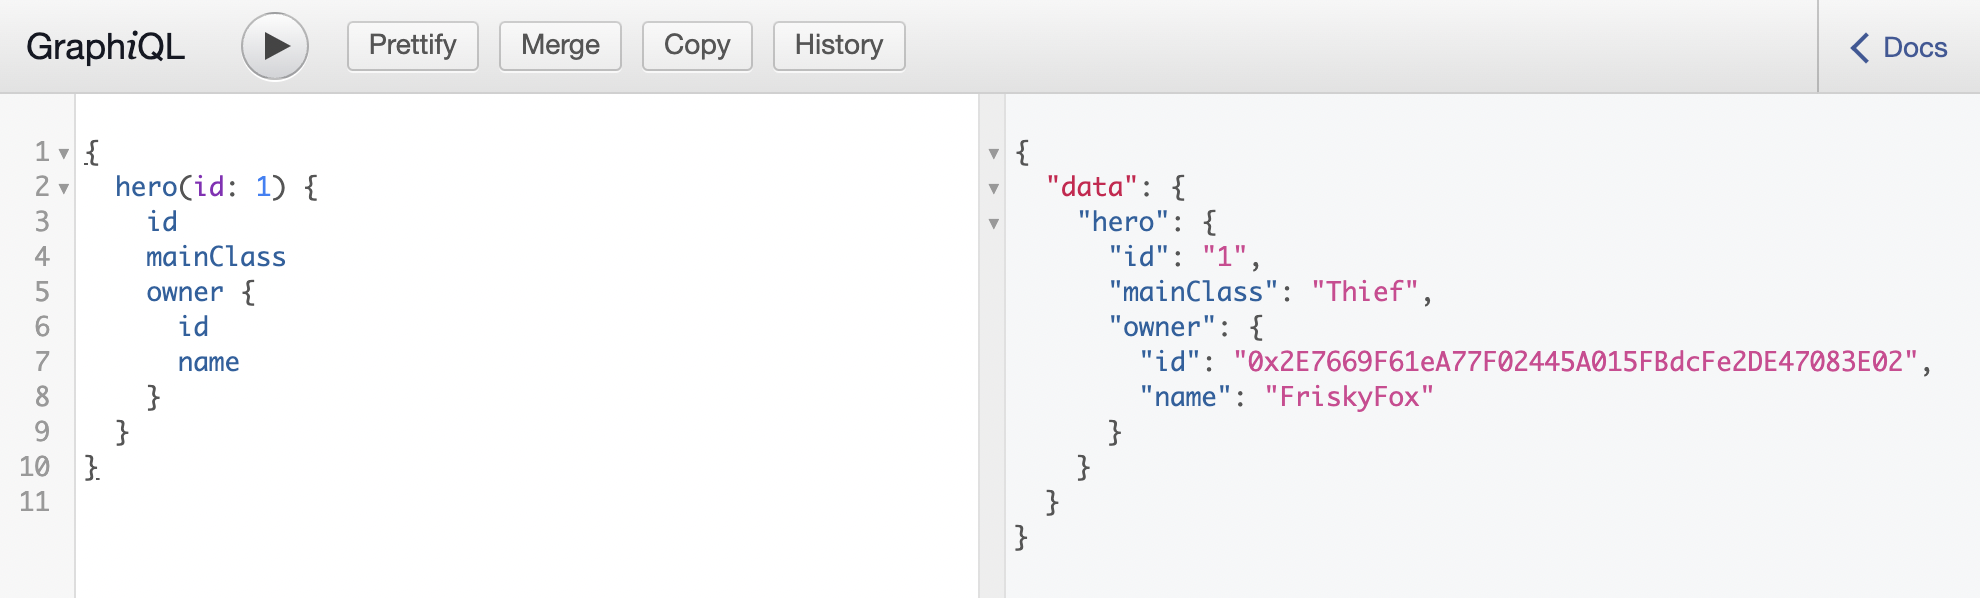
Task: Click the hero field in the query
Action: 146,187
